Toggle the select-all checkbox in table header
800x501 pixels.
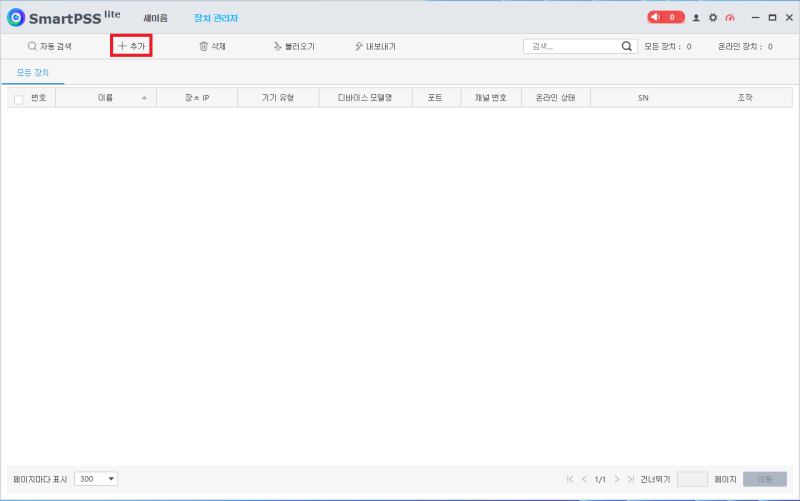[19, 99]
